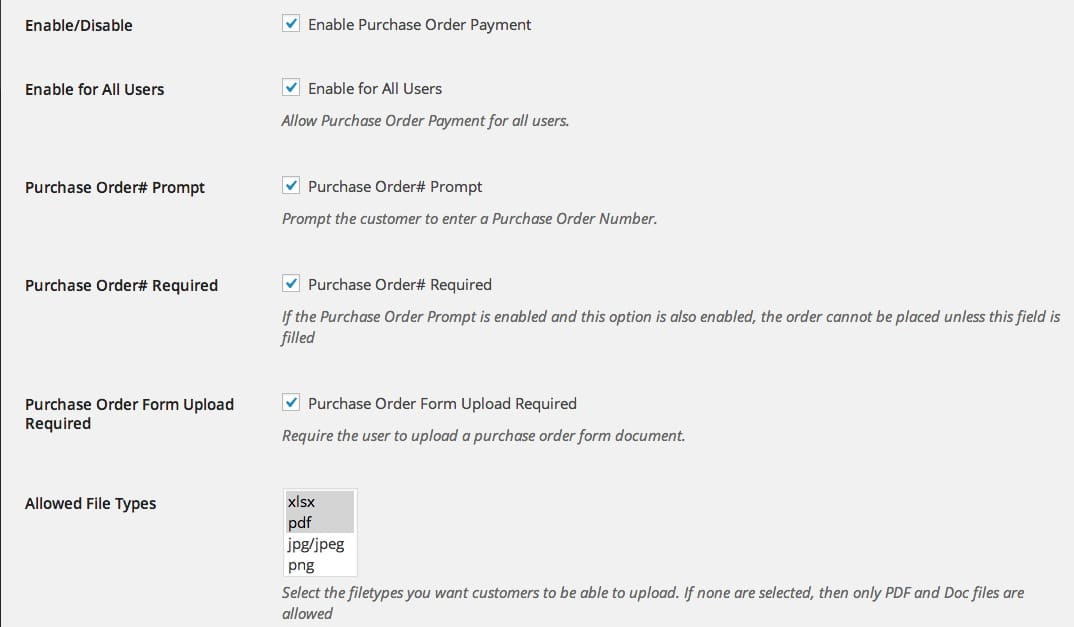Click the "Allow Purchase Order Payment for all users" description
This screenshot has height=627, width=1074.
click(x=425, y=121)
